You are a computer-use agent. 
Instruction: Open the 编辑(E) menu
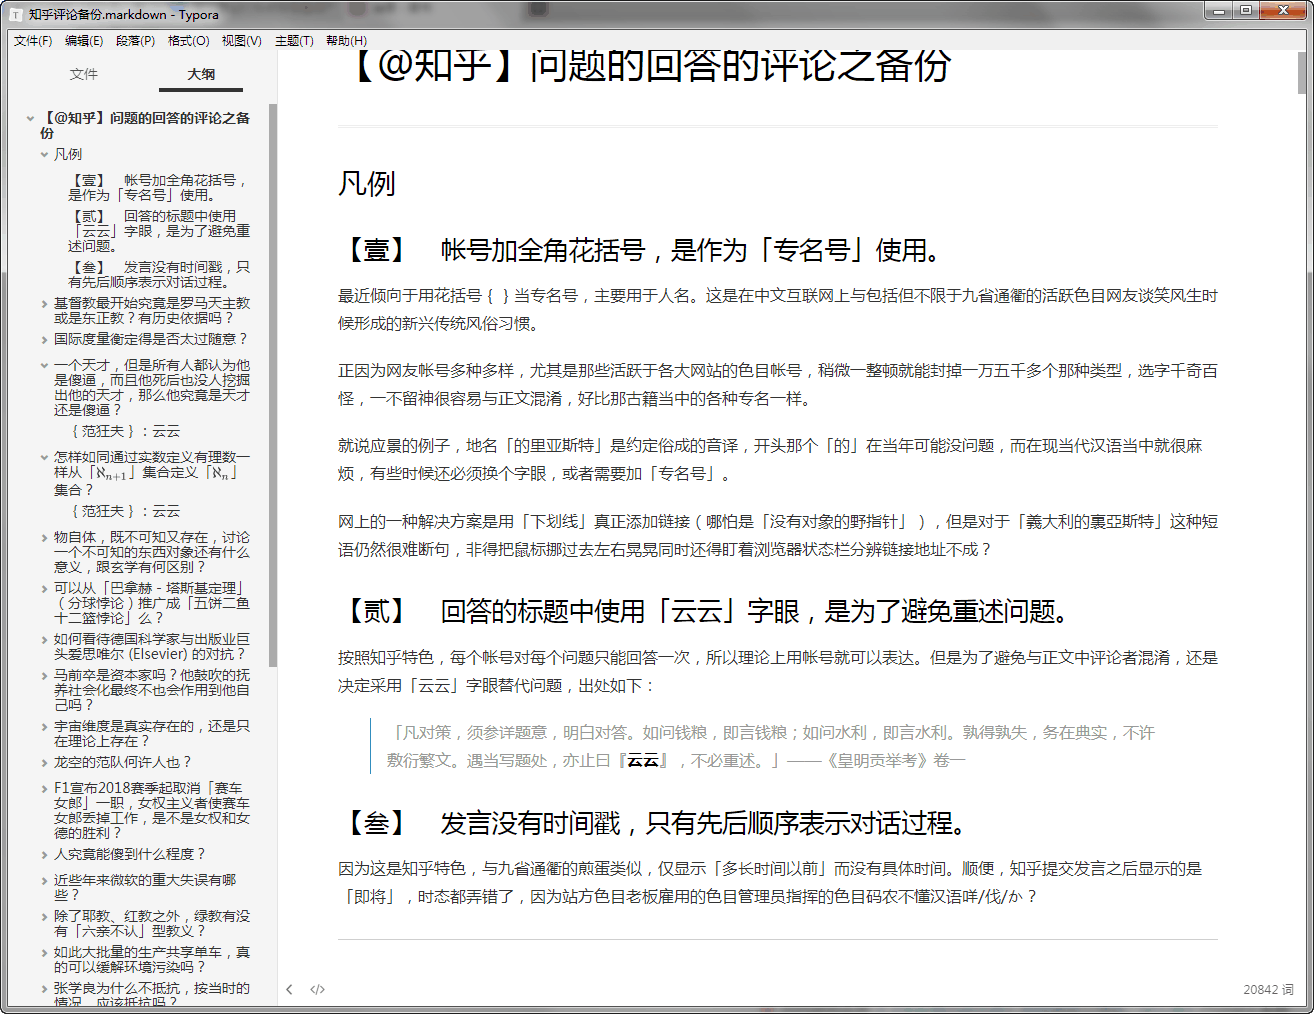click(x=84, y=41)
